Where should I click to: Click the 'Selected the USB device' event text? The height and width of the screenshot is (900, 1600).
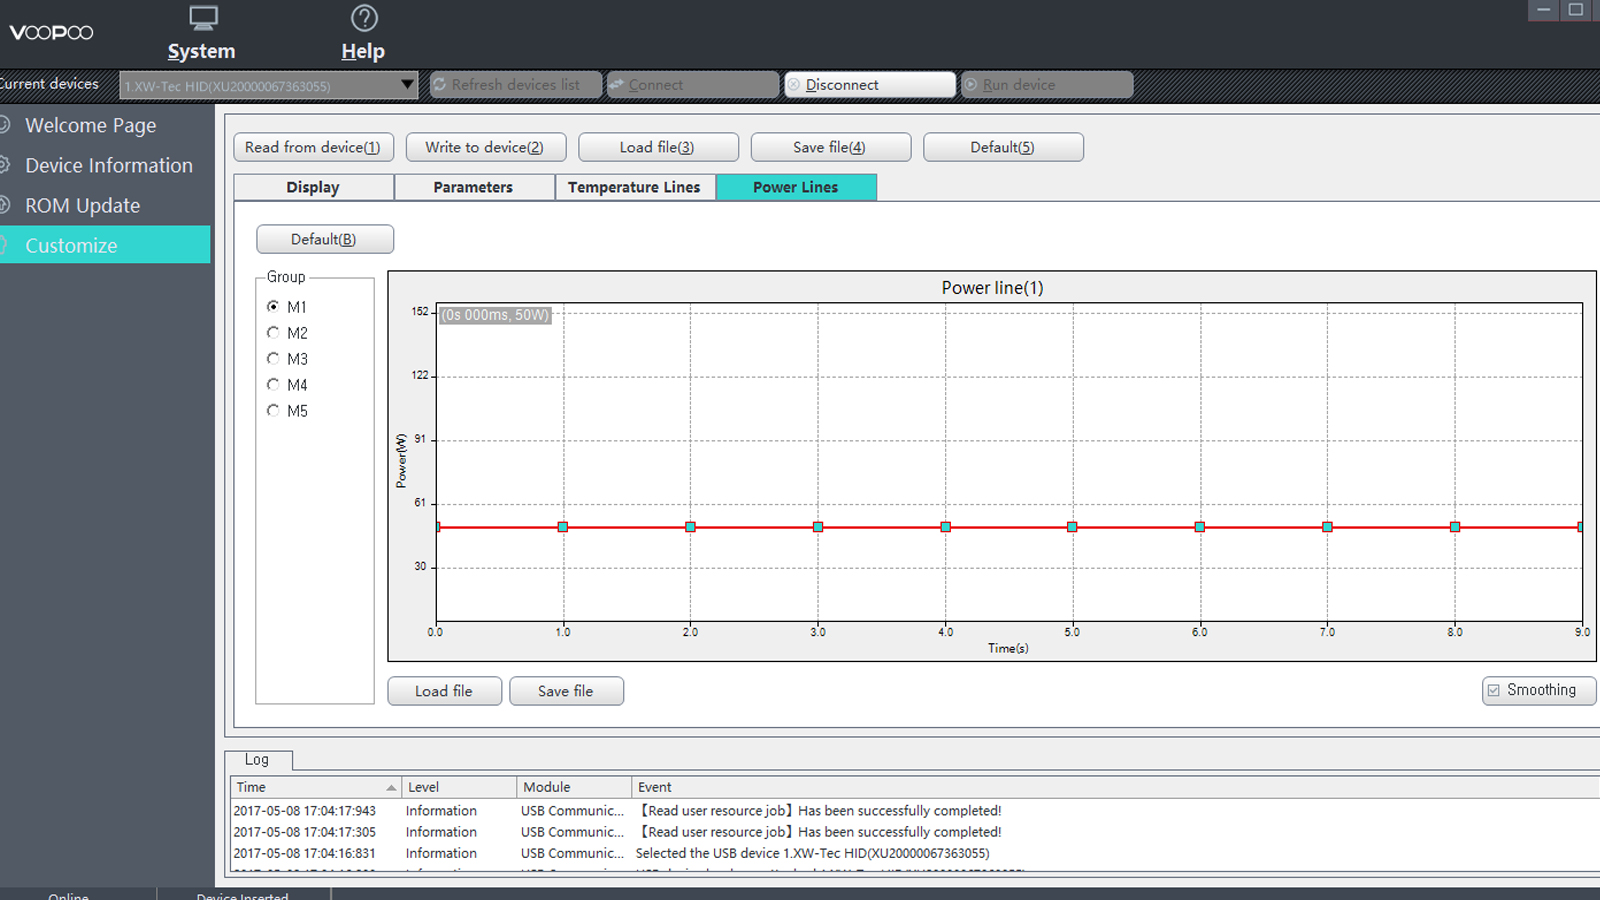(x=812, y=853)
